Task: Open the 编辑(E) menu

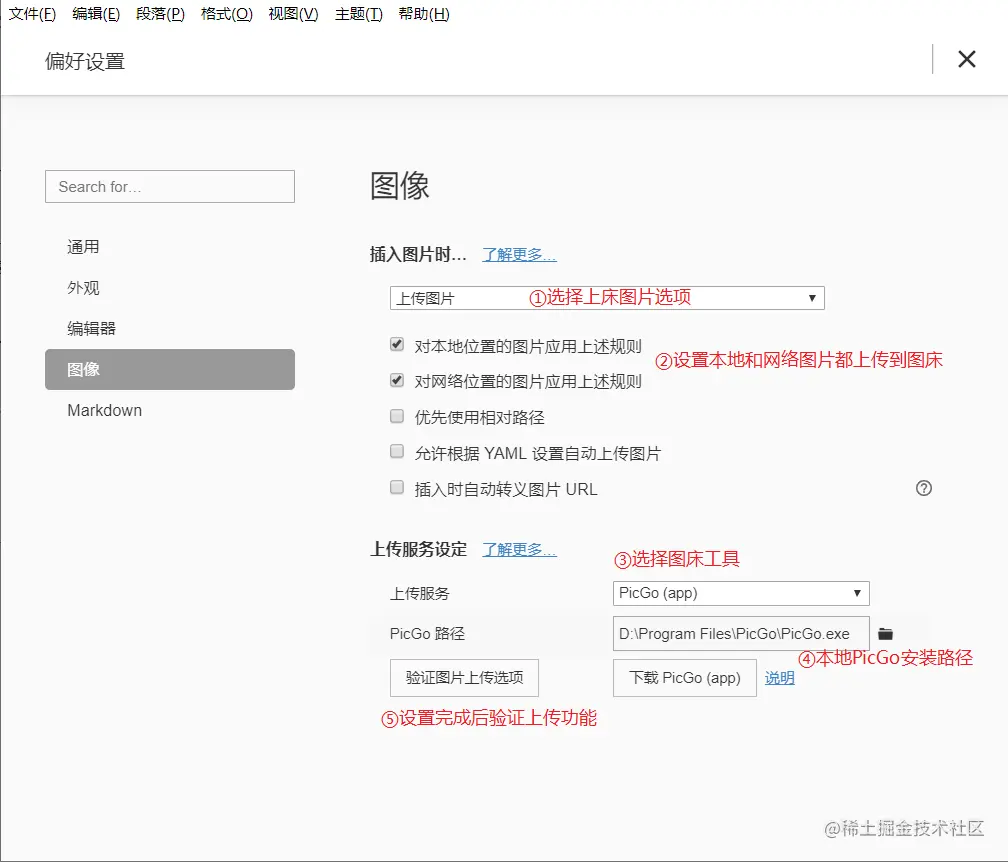Action: 96,14
